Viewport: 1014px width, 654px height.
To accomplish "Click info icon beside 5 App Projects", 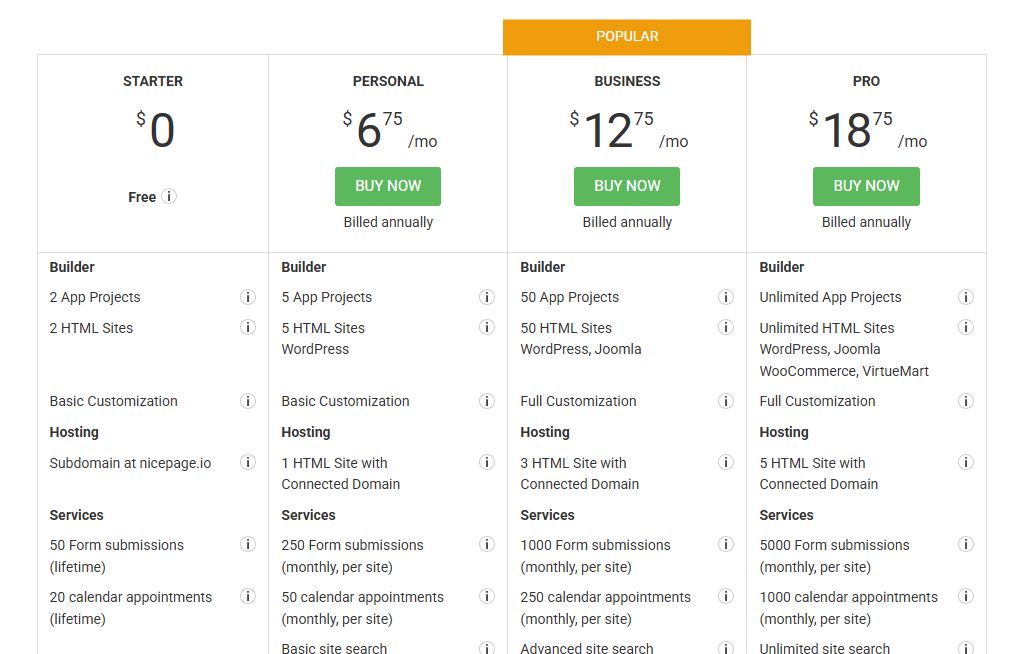I will 487,297.
